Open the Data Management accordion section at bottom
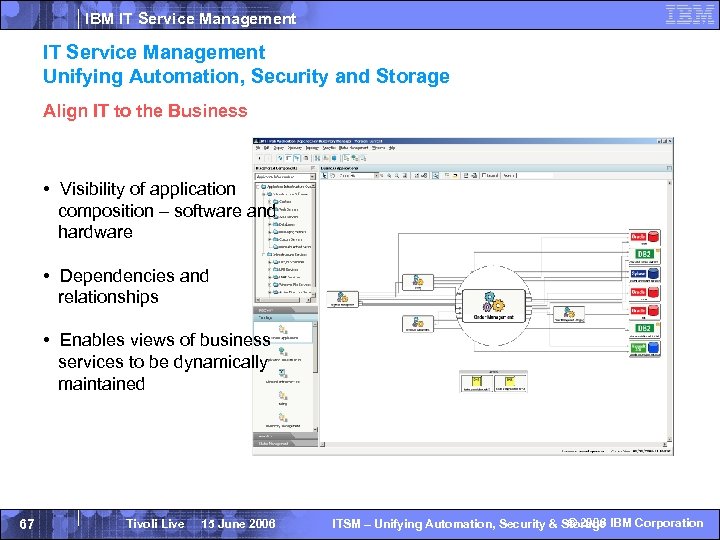Image resolution: width=720 pixels, height=540 pixels. click(285, 444)
